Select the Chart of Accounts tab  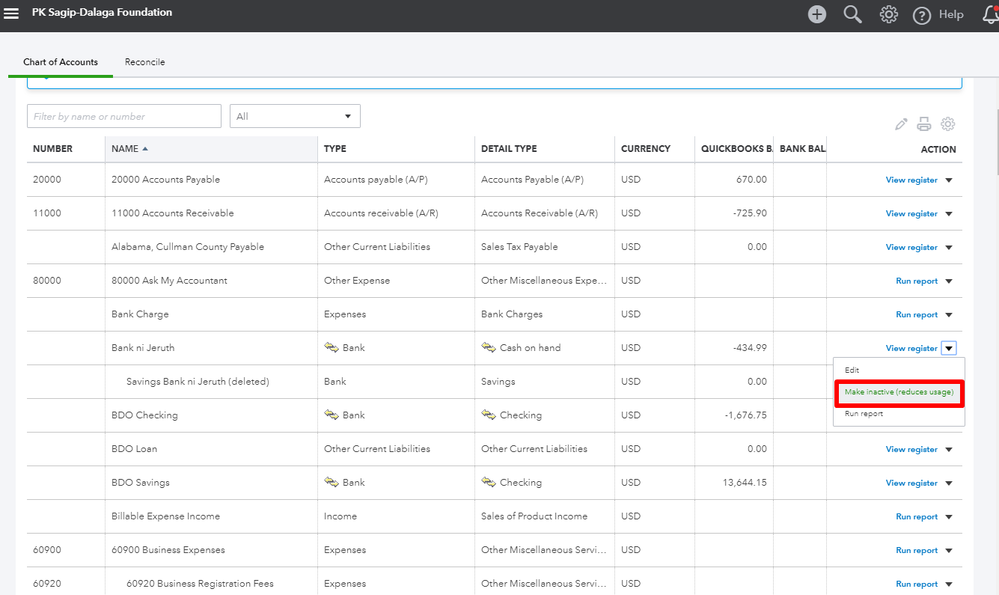pos(60,62)
